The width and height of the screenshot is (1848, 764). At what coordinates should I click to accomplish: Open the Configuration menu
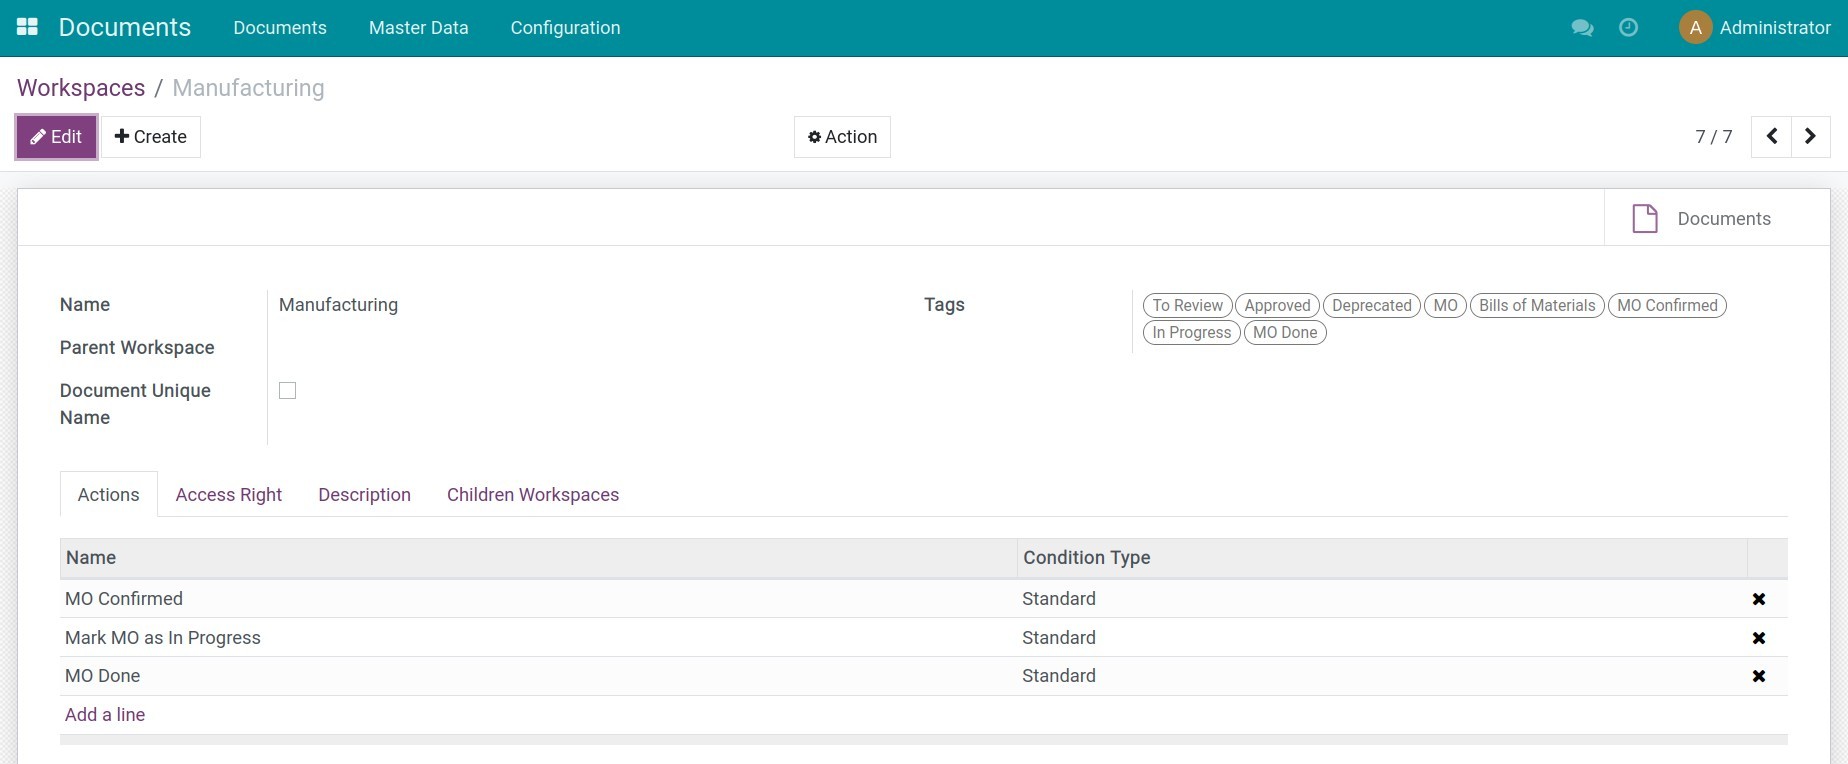click(x=565, y=28)
